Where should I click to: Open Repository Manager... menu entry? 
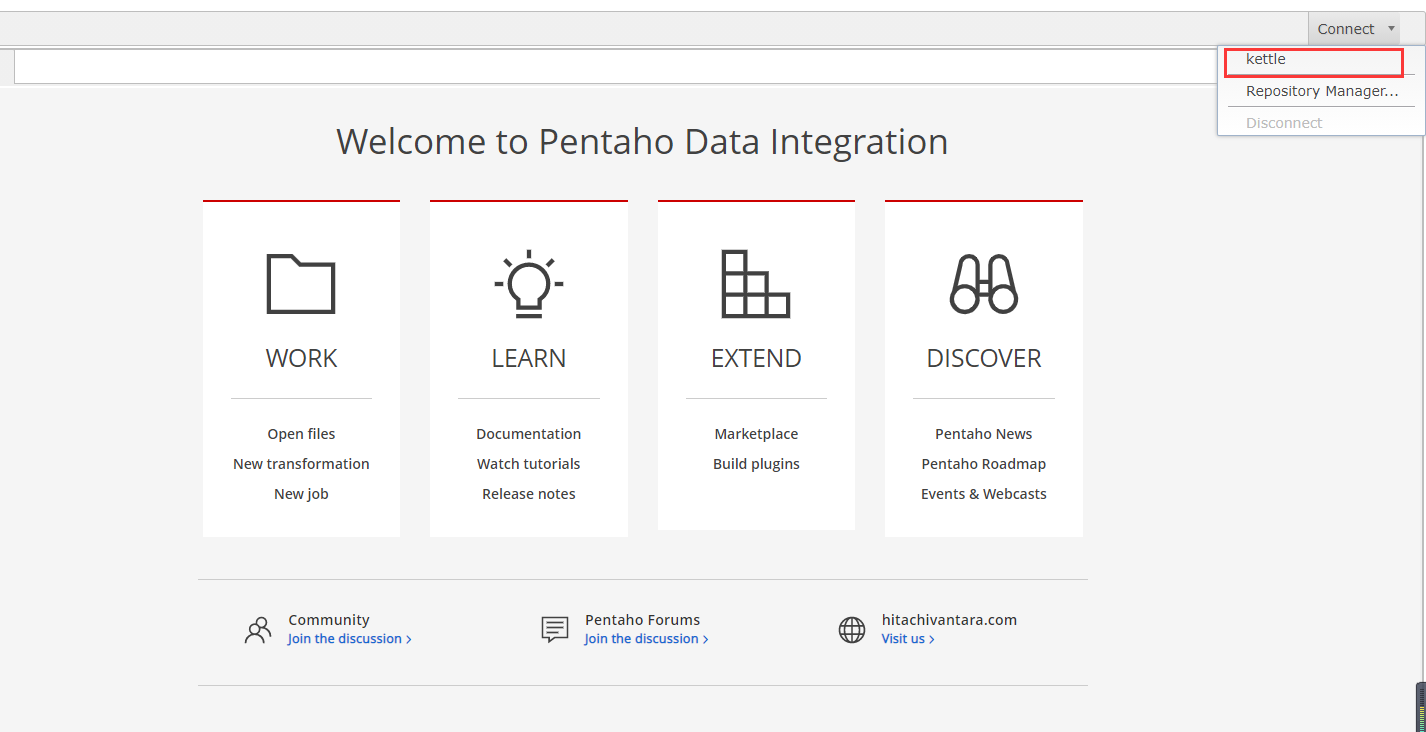(1321, 91)
